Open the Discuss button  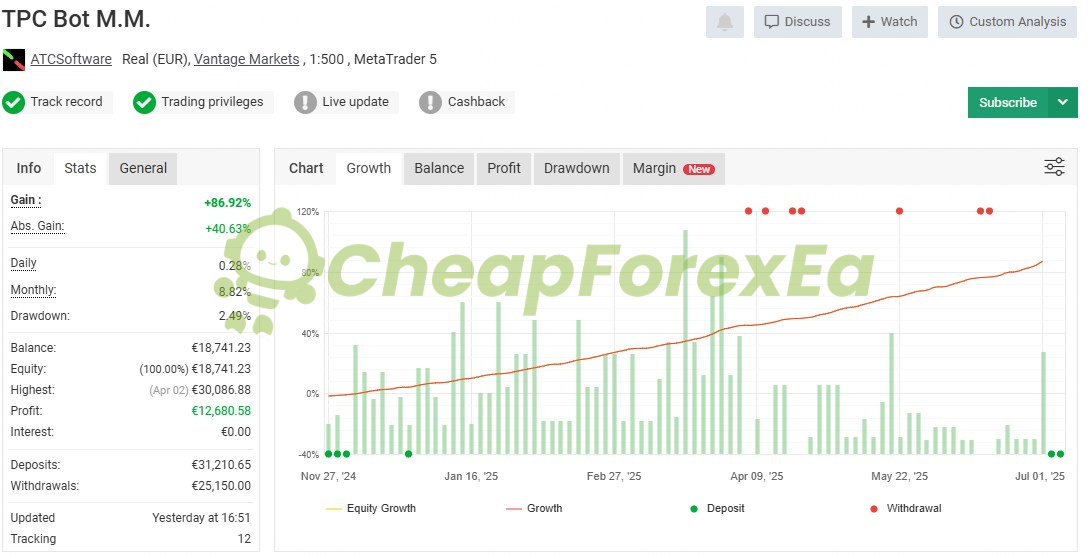797,22
